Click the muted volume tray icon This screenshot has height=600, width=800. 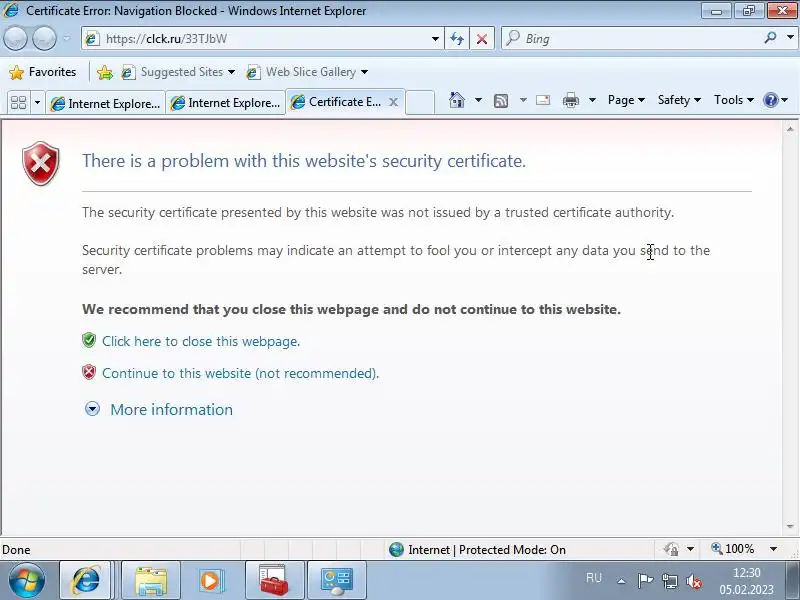coord(694,581)
